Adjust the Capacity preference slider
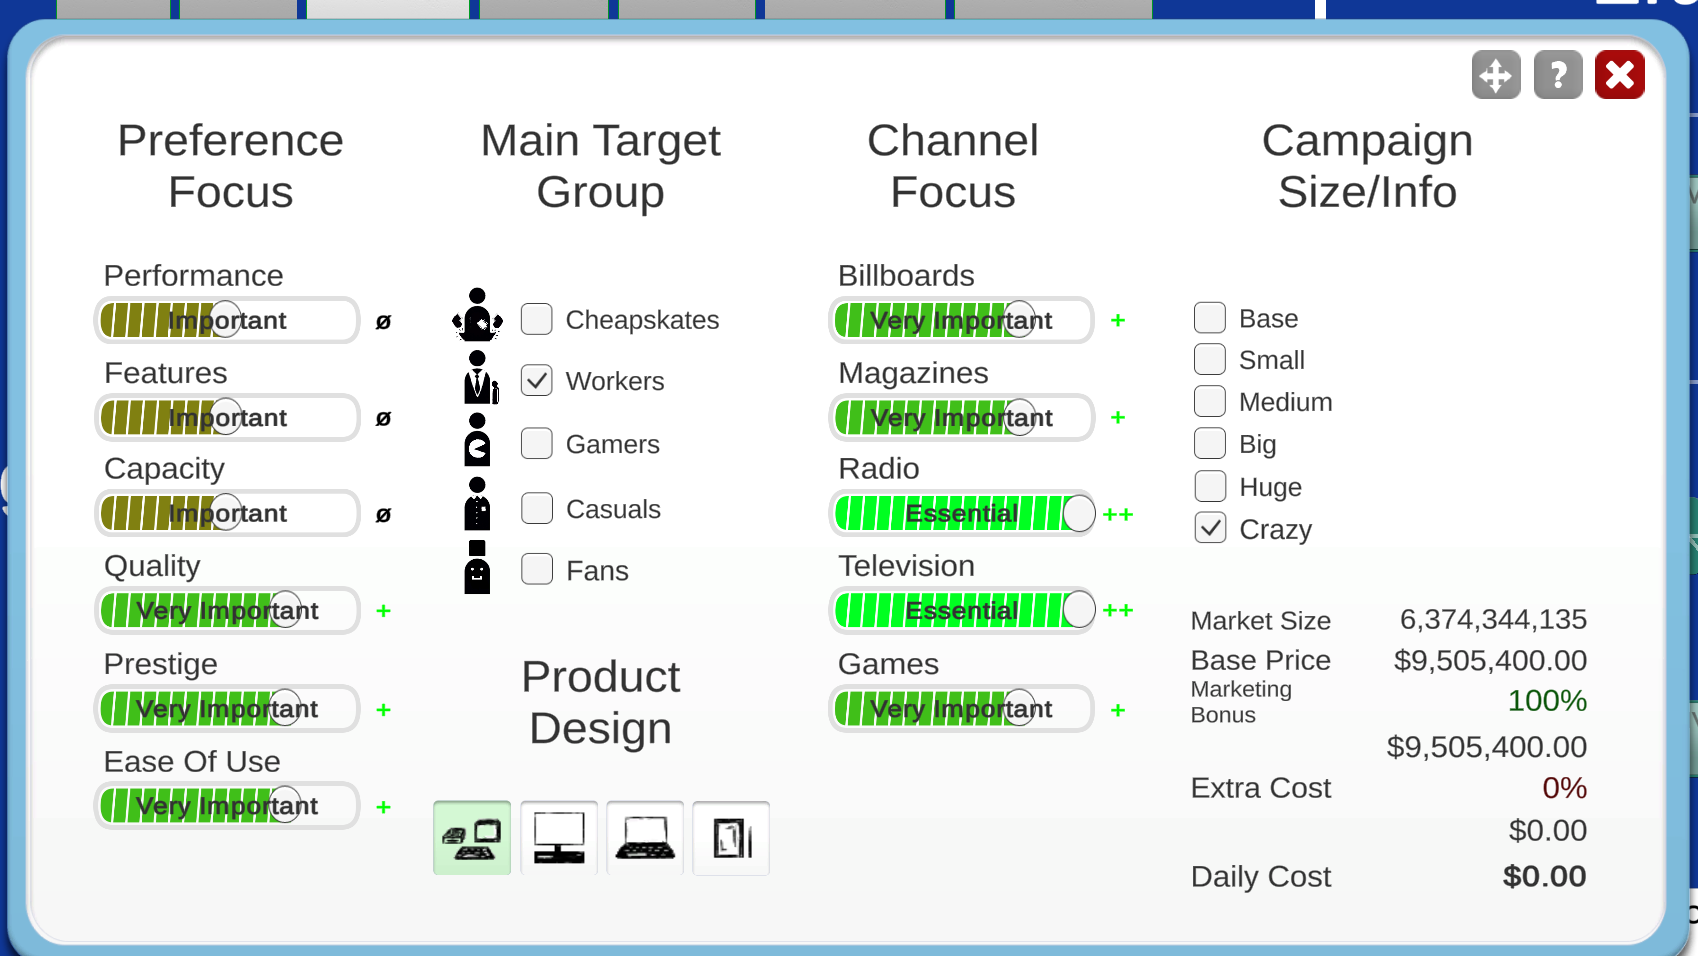The image size is (1698, 956). 227,513
